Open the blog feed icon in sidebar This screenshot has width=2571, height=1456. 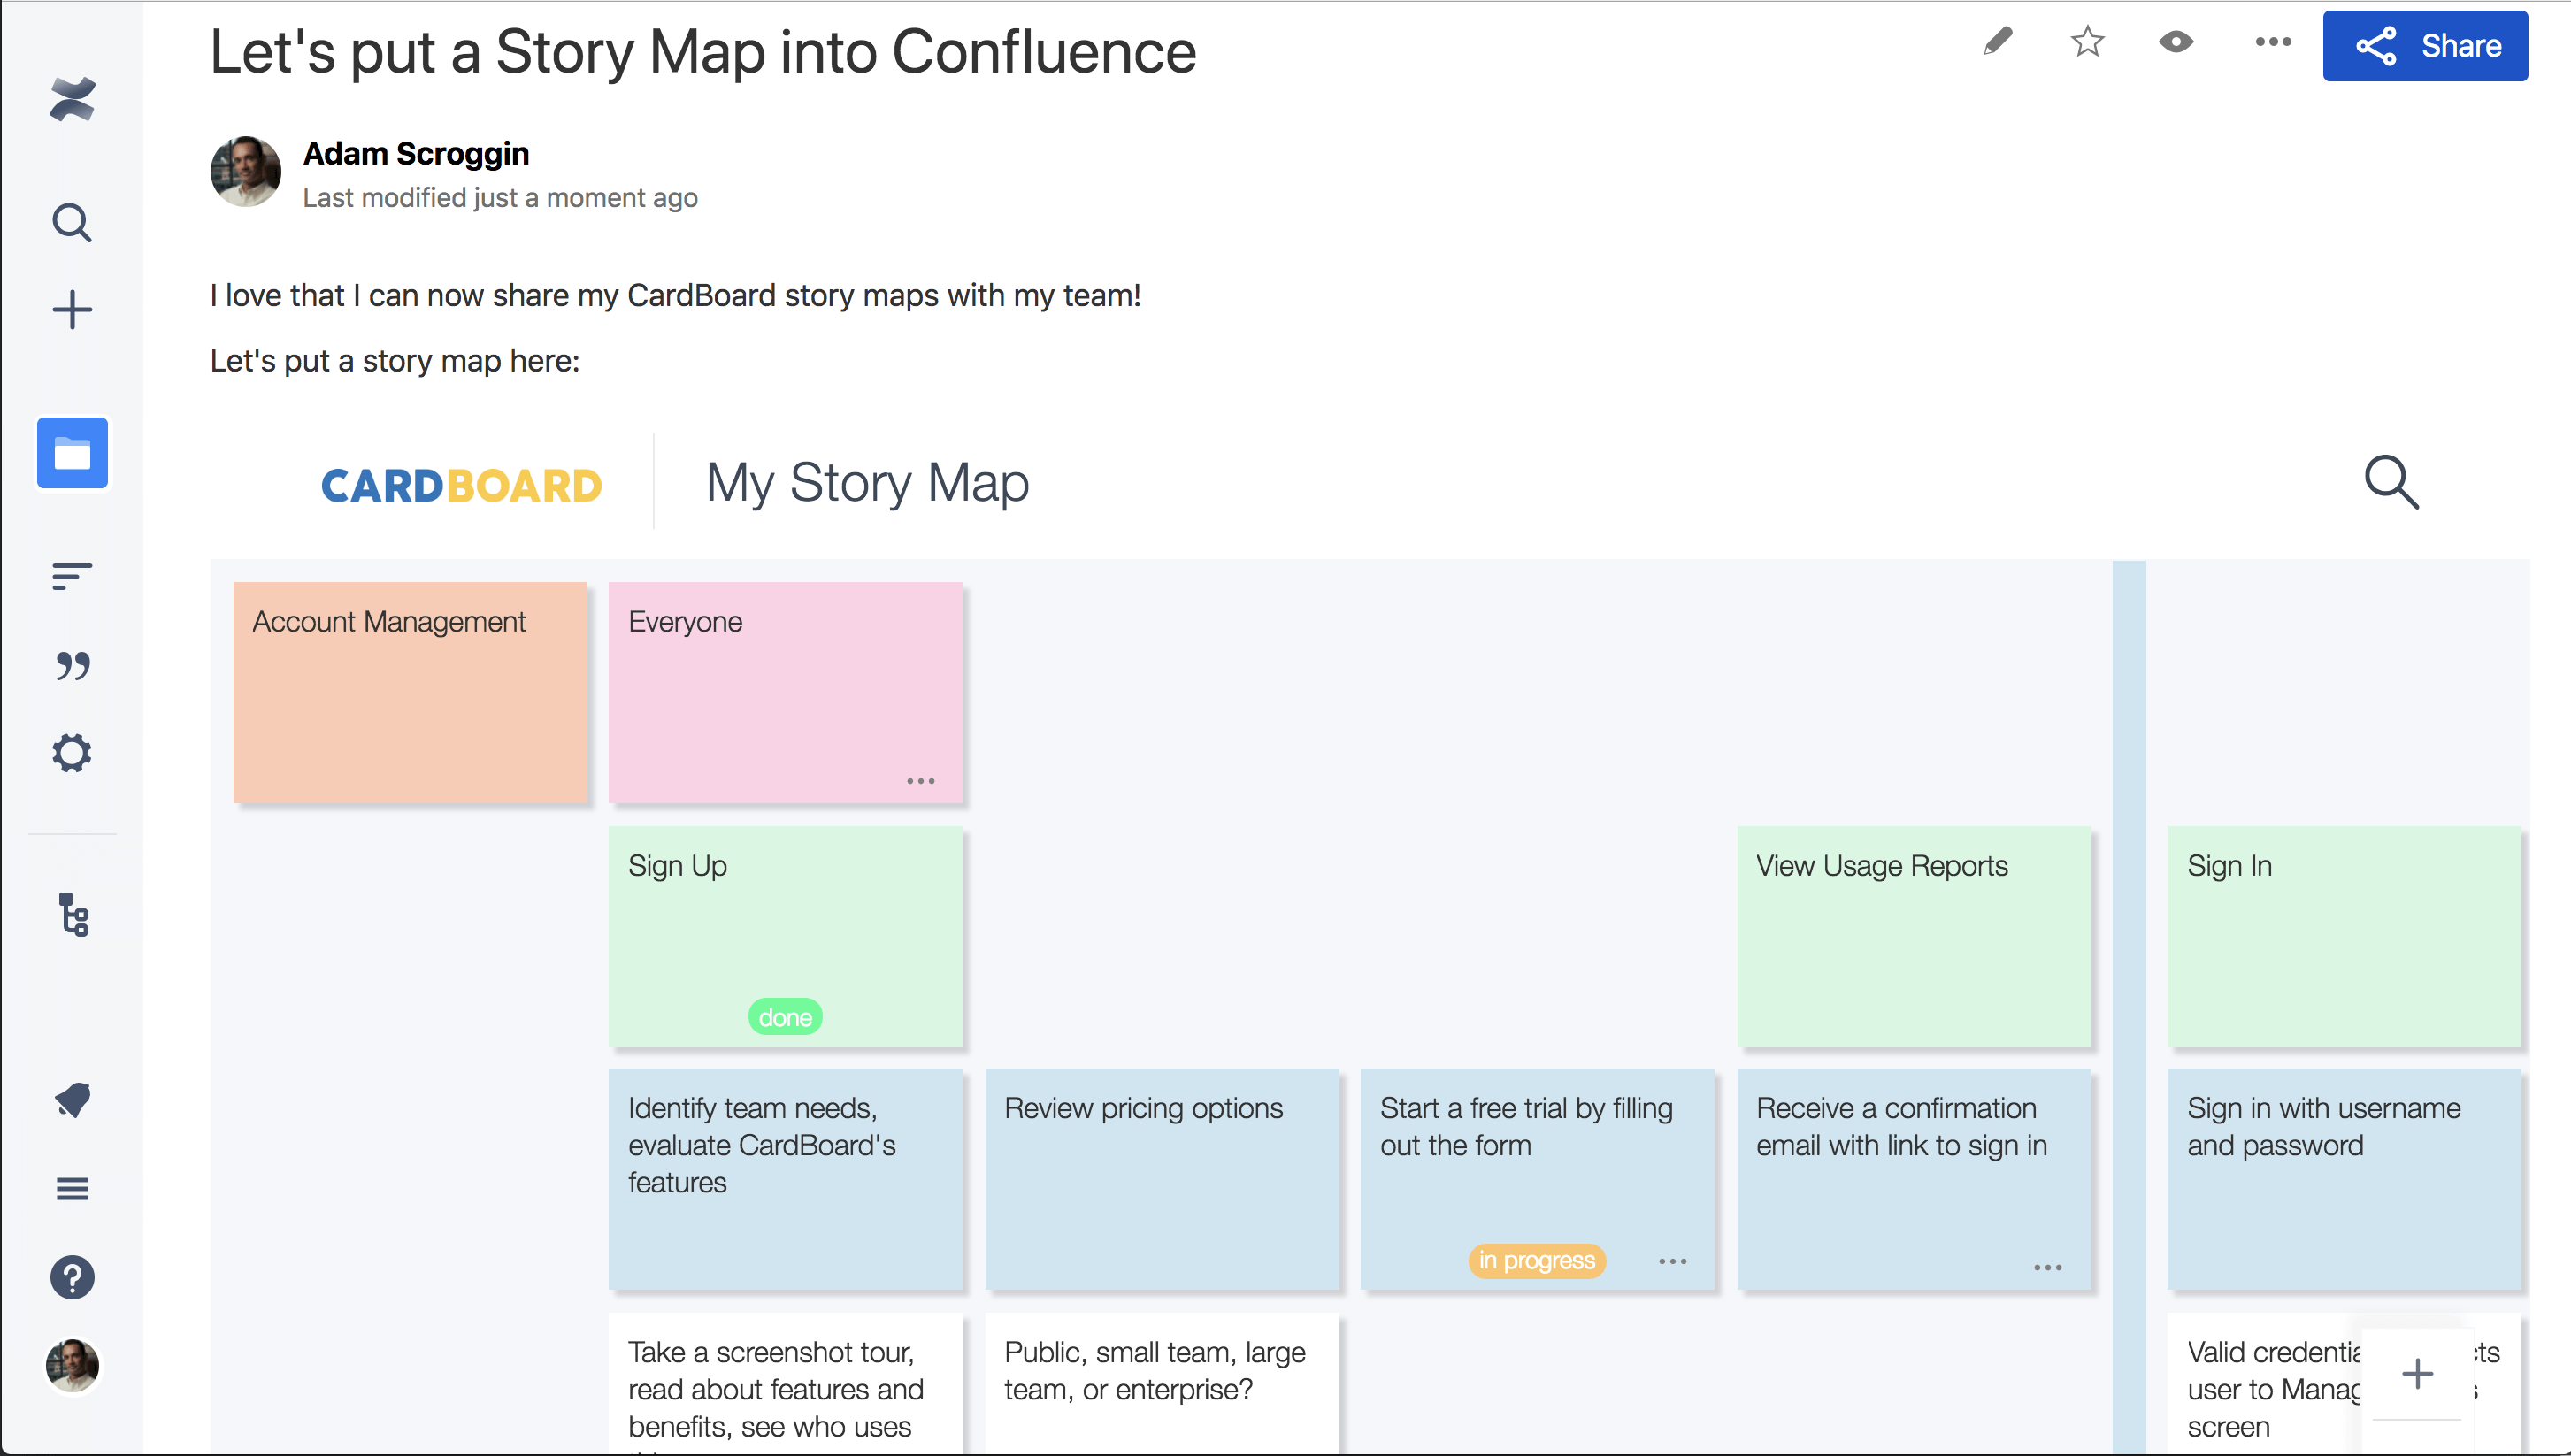(72, 576)
